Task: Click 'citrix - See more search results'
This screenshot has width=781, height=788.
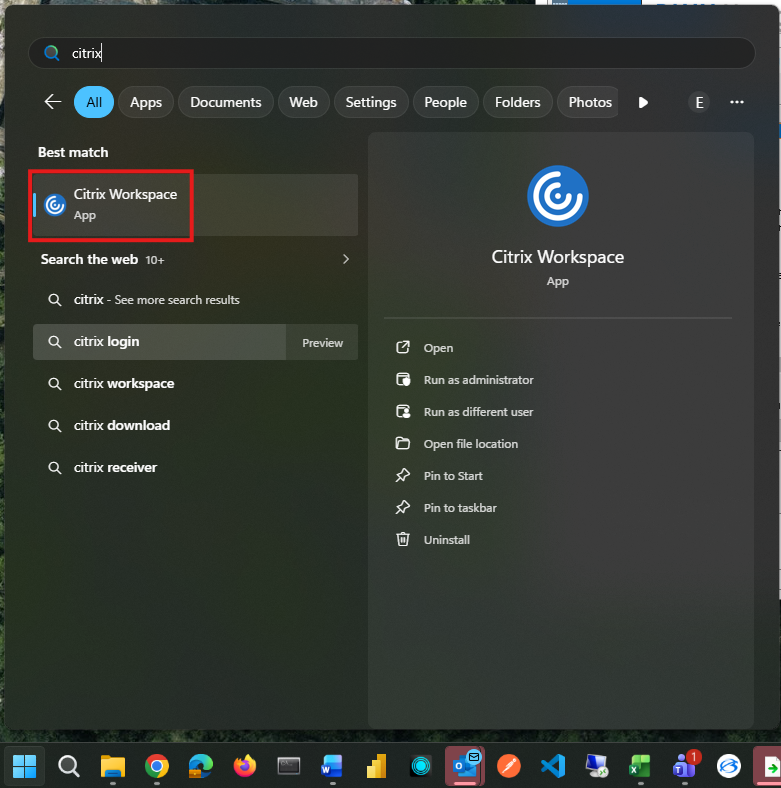Action: (195, 300)
